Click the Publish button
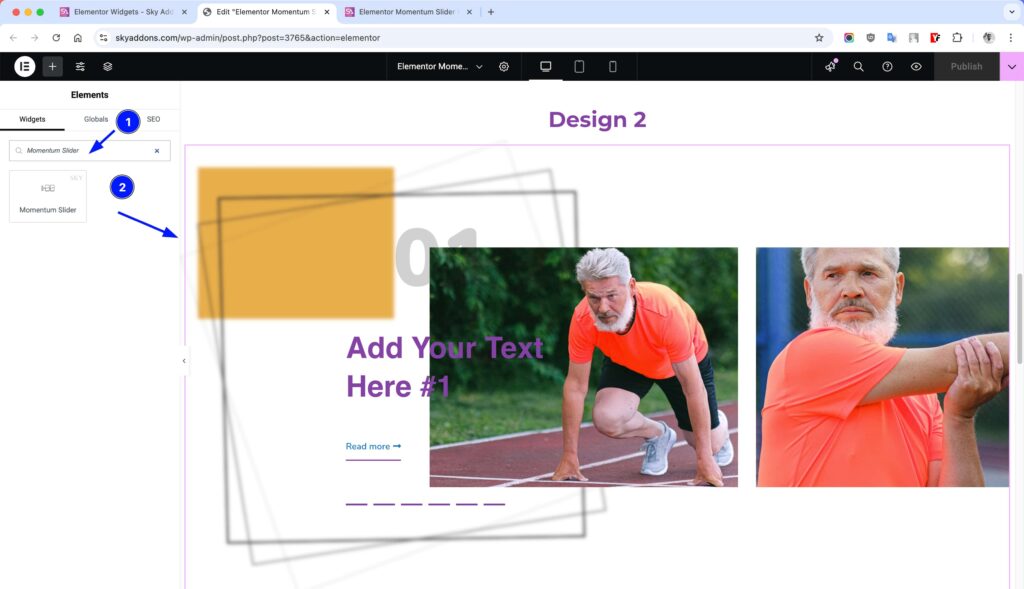 tap(966, 66)
